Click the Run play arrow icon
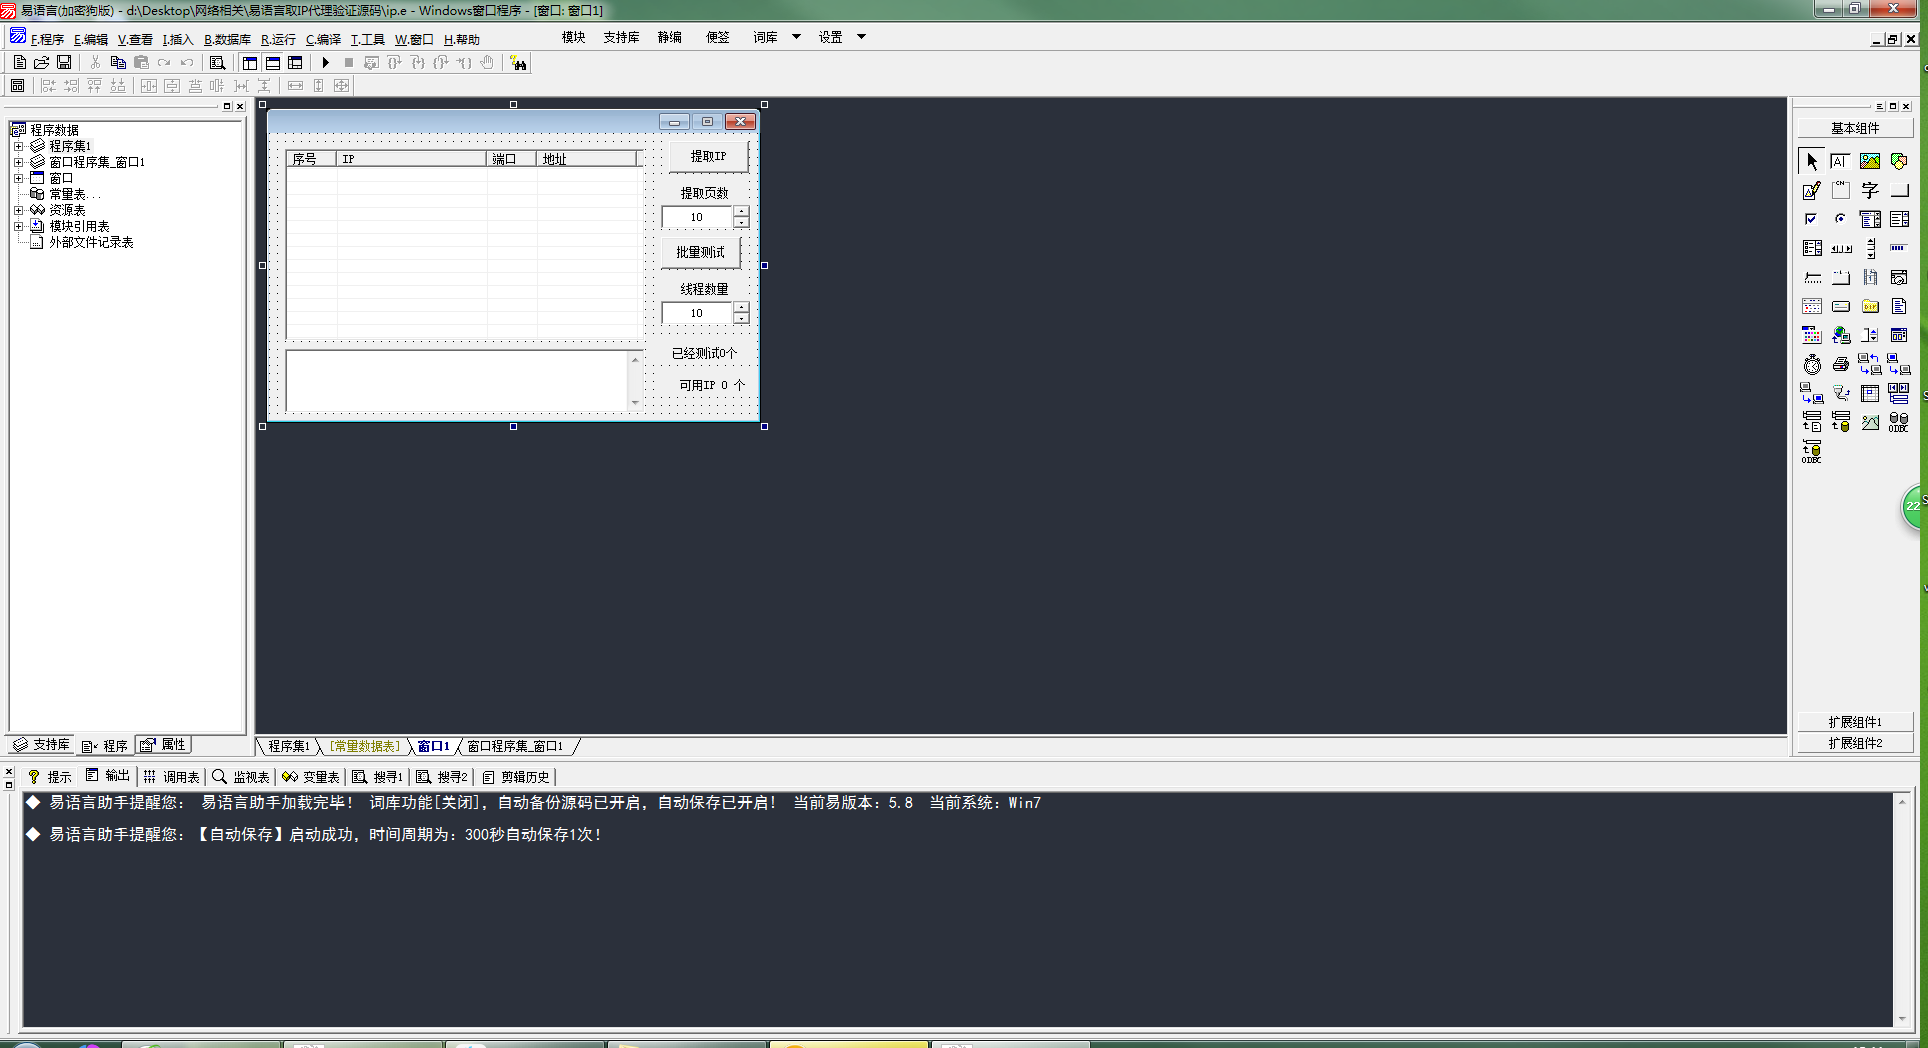This screenshot has height=1048, width=1928. tap(325, 62)
